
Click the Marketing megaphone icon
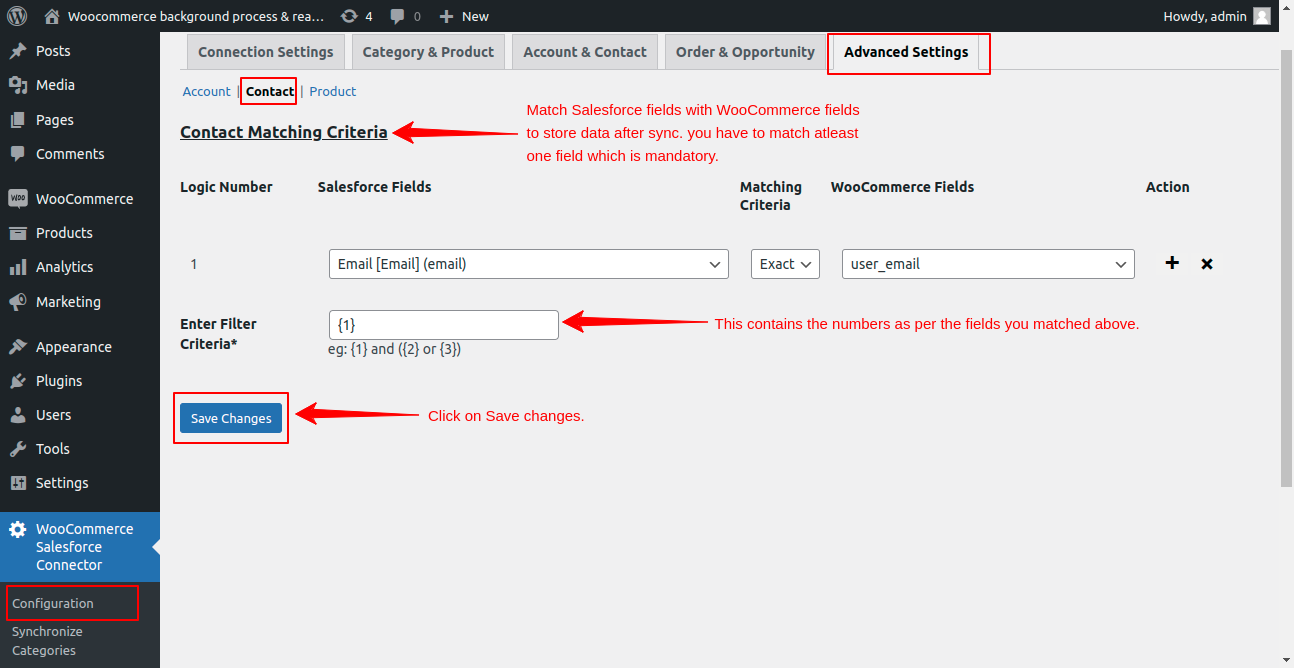click(17, 301)
